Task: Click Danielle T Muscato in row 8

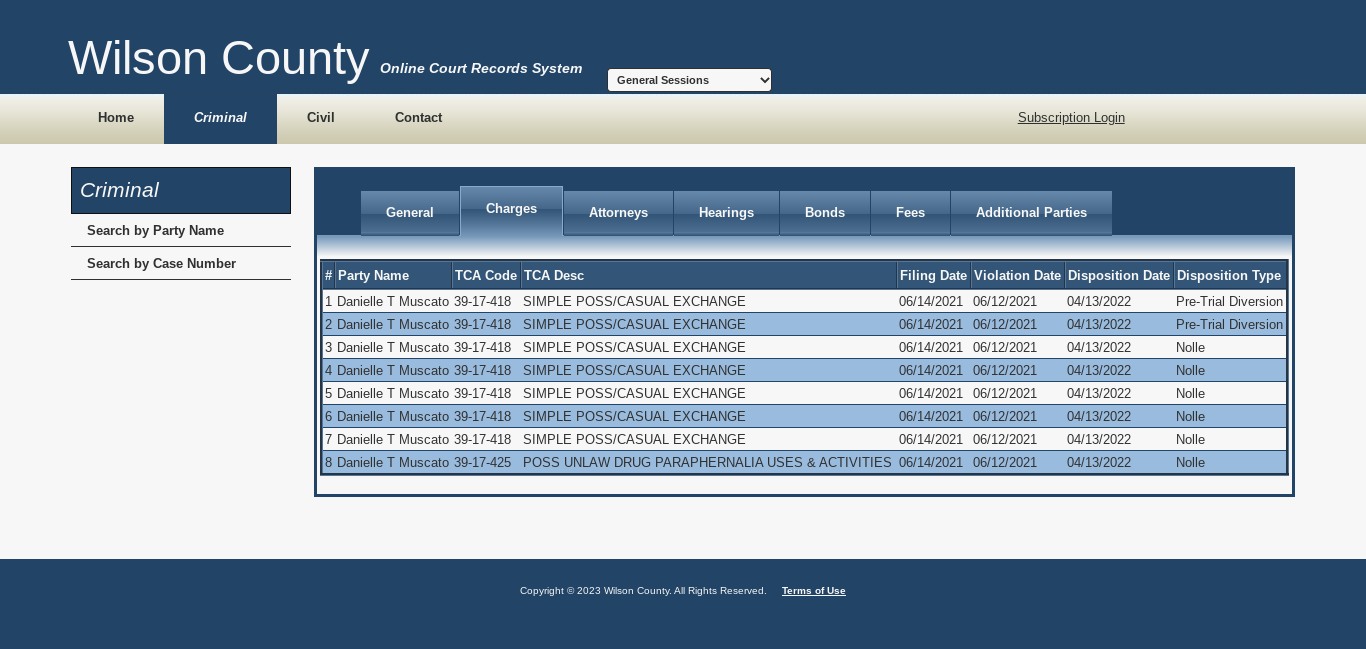Action: click(393, 463)
